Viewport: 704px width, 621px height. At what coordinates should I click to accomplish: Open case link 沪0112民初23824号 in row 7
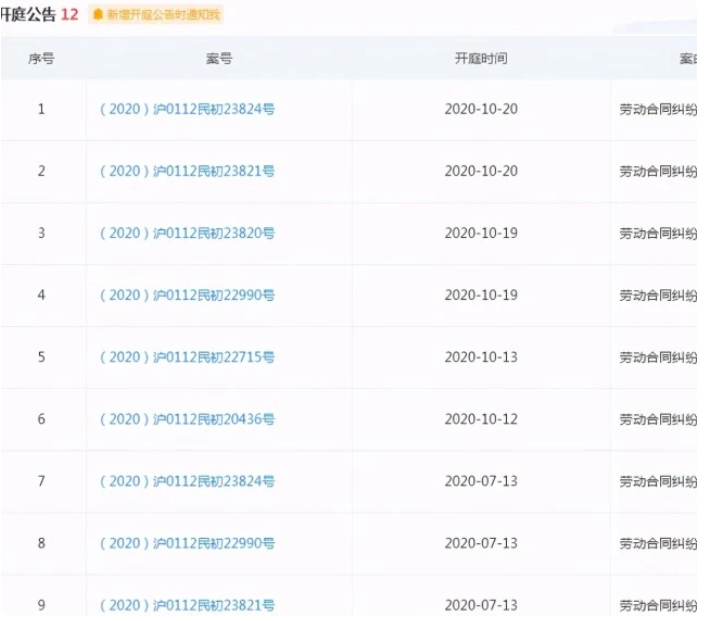pos(187,481)
